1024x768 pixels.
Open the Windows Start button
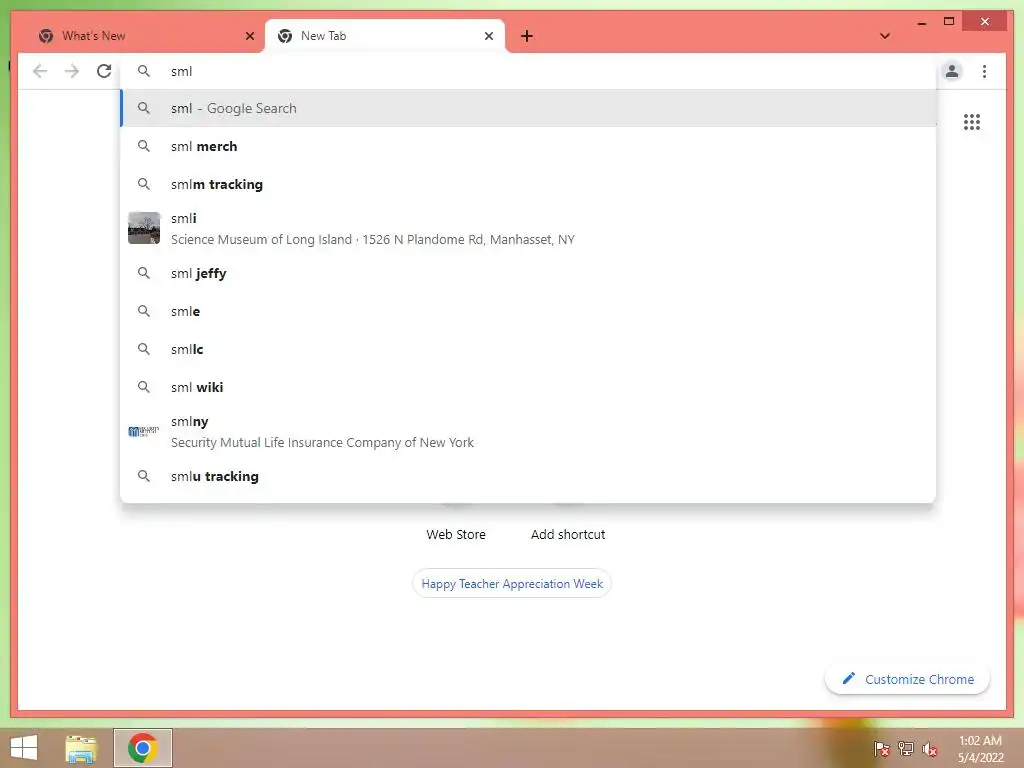pyautogui.click(x=24, y=747)
